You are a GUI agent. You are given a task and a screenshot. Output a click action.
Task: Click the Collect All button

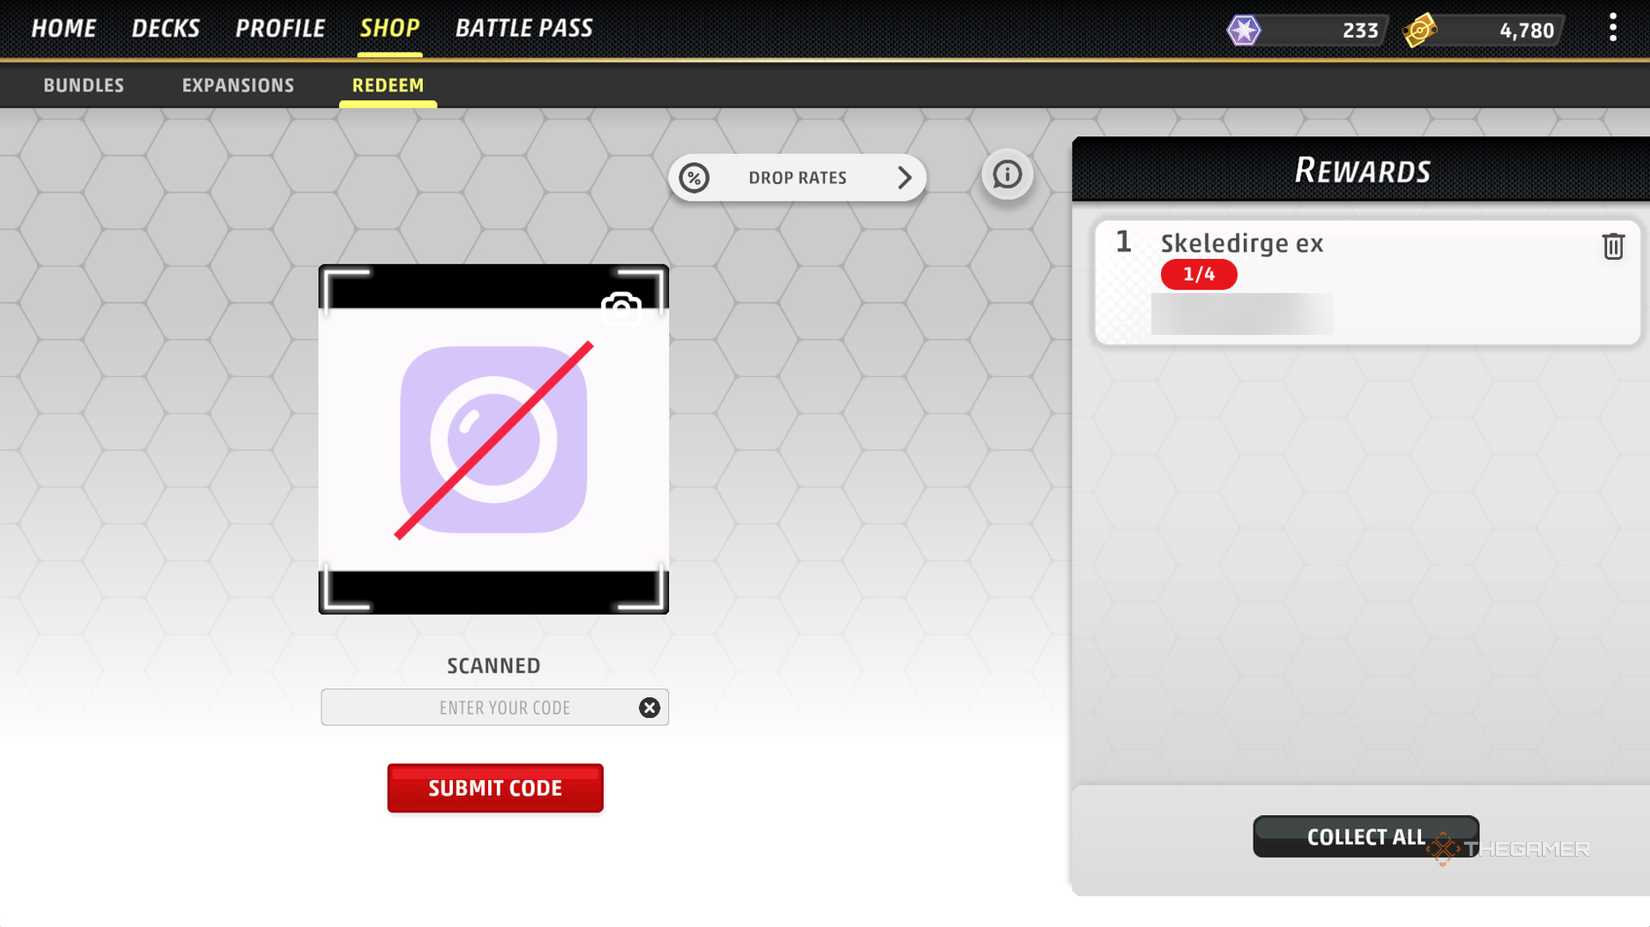(1366, 836)
